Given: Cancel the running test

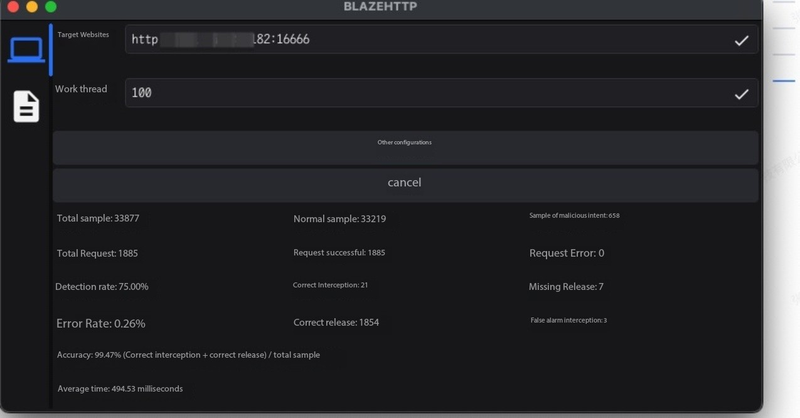Looking at the screenshot, I should point(405,185).
